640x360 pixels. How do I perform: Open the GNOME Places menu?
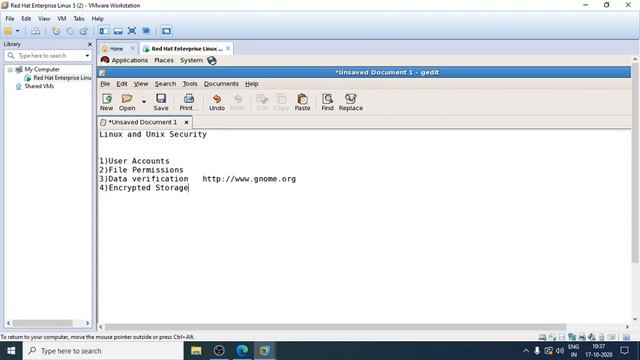(164, 60)
